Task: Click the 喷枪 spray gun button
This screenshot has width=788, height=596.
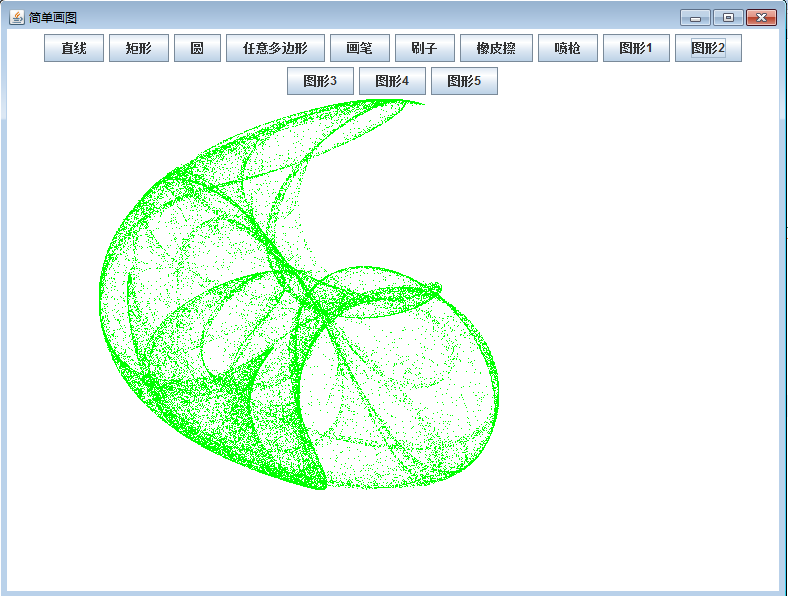Action: pyautogui.click(x=568, y=48)
